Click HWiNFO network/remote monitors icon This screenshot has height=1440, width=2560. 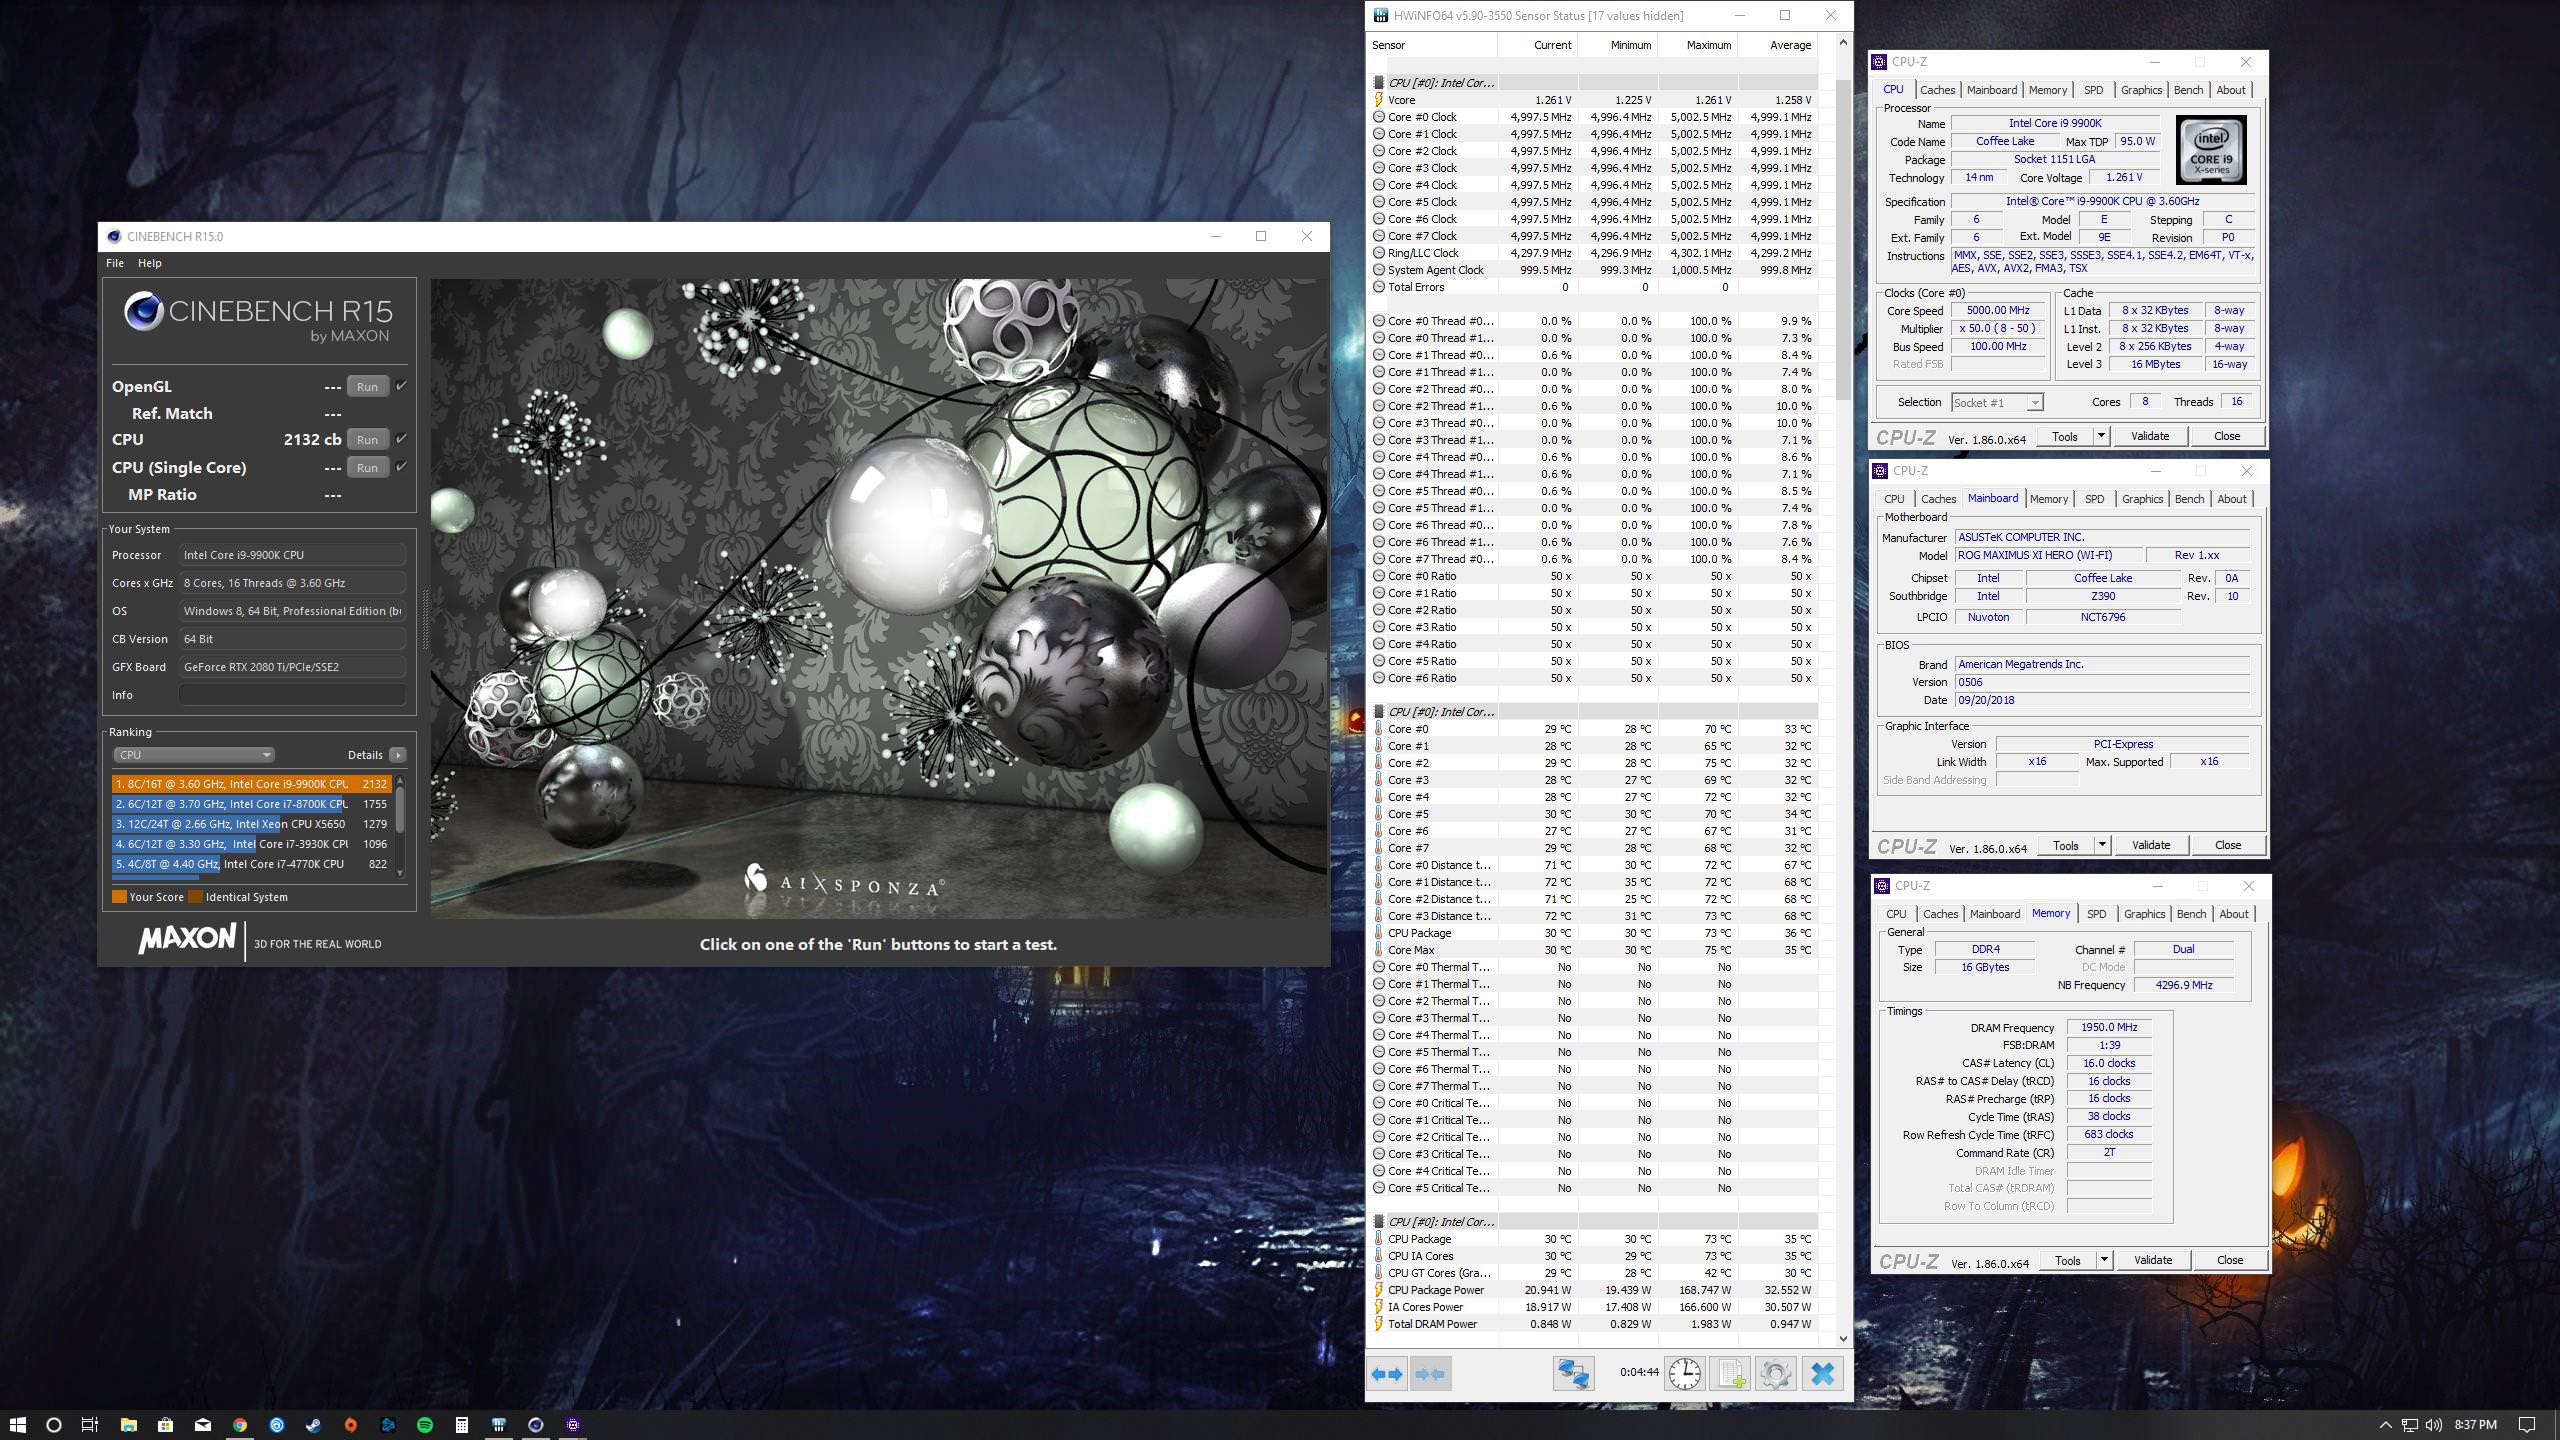pos(1573,1373)
